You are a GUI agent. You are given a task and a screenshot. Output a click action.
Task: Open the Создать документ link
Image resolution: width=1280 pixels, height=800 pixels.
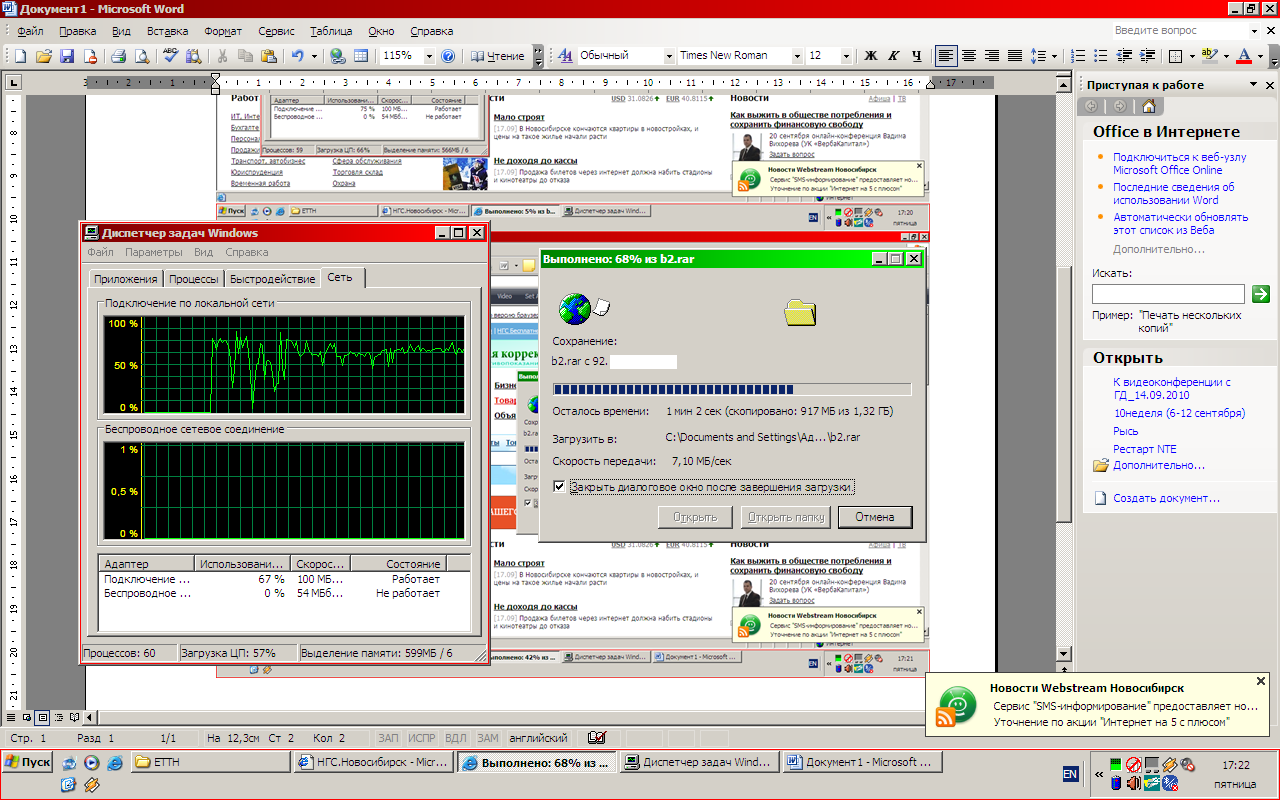click(1165, 498)
